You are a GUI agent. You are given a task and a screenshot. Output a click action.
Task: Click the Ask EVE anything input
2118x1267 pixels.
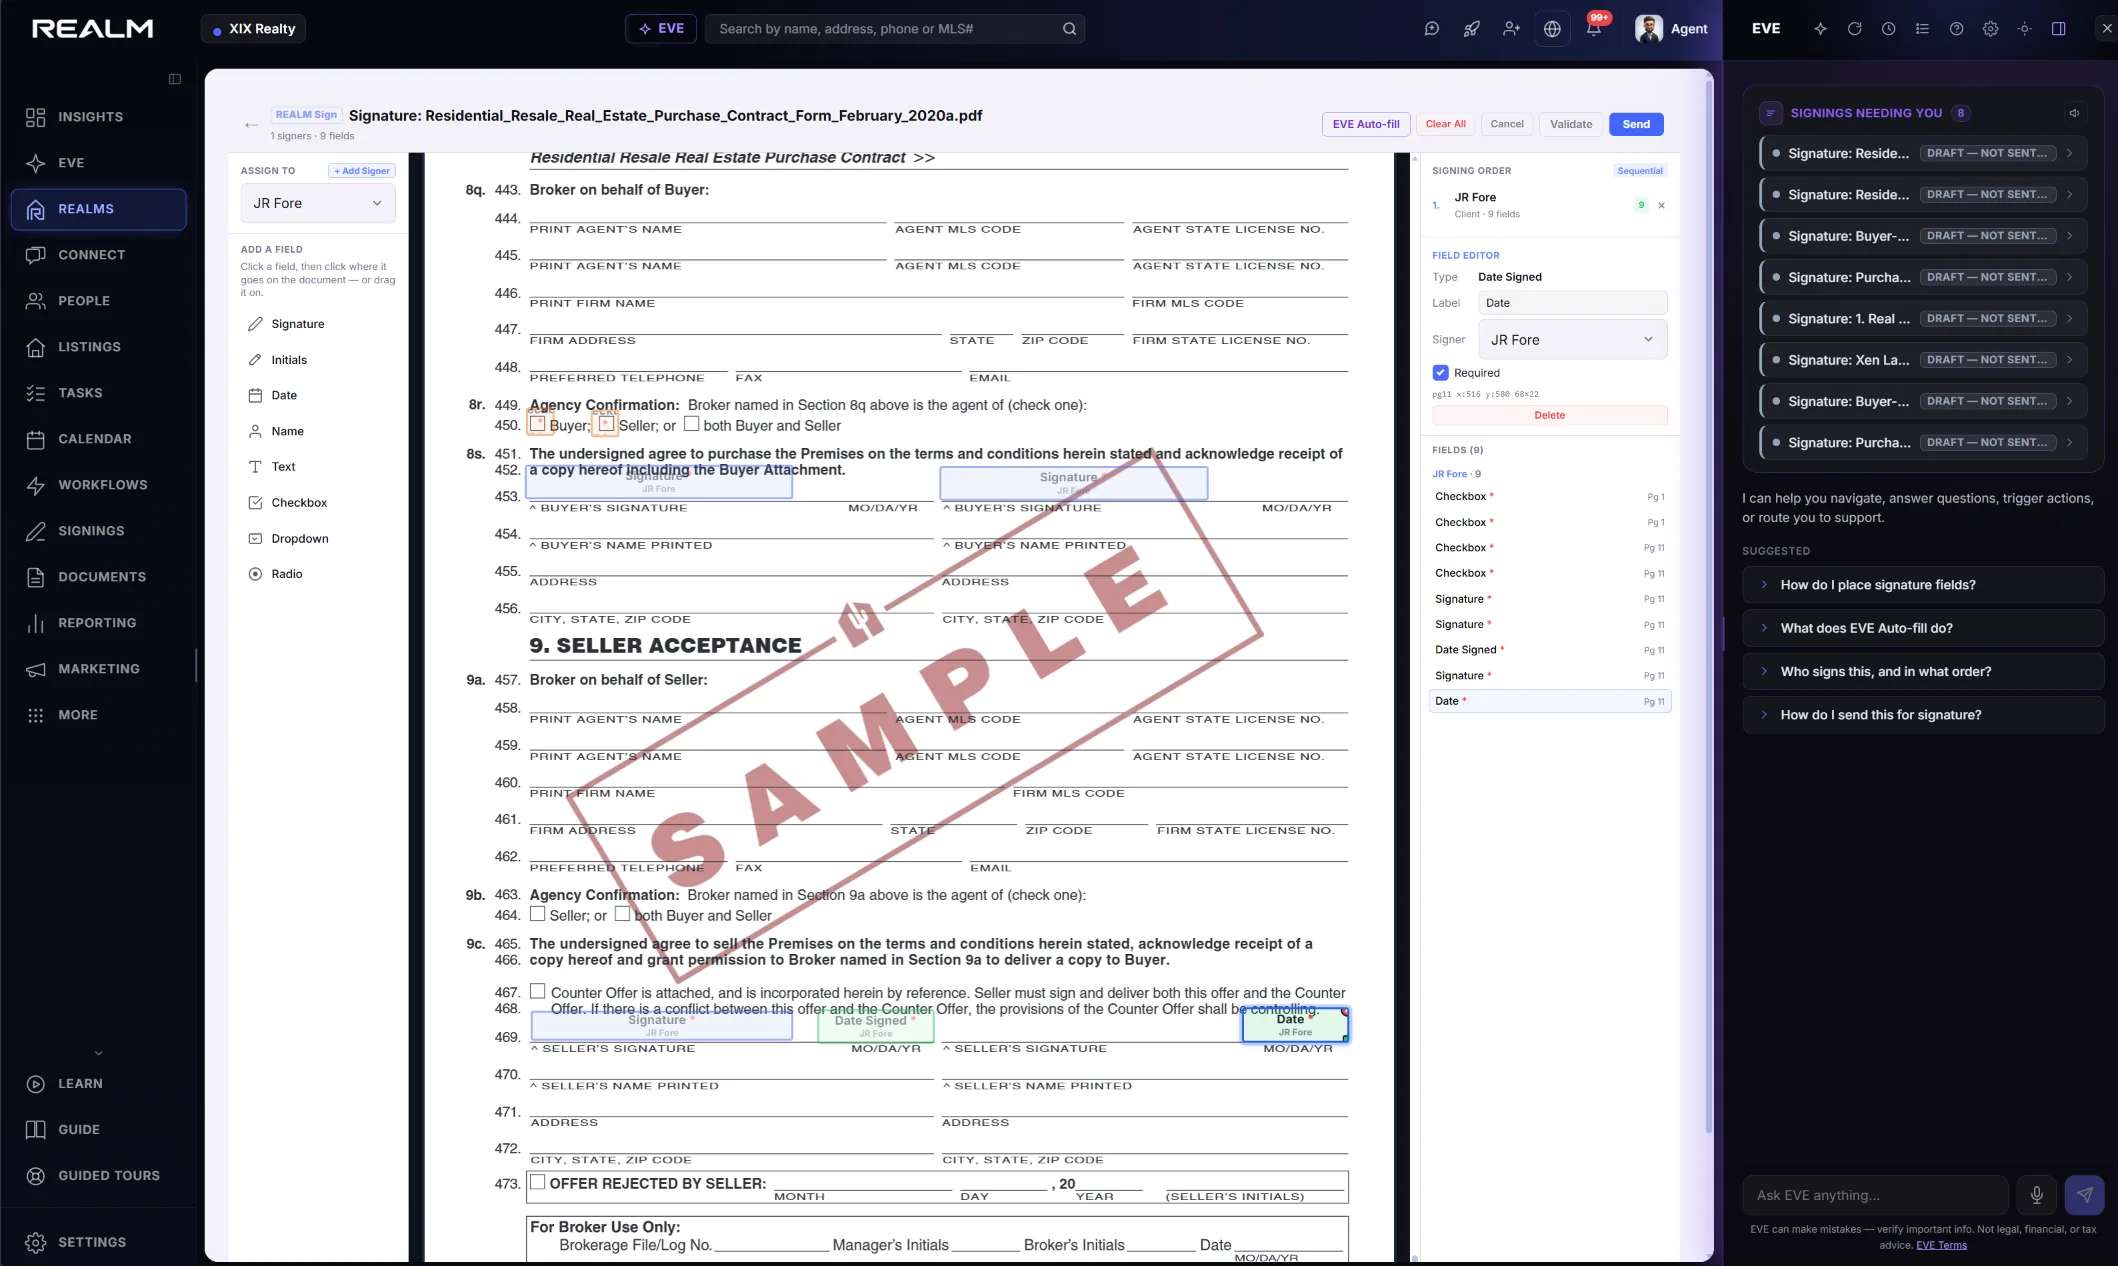(x=1875, y=1195)
